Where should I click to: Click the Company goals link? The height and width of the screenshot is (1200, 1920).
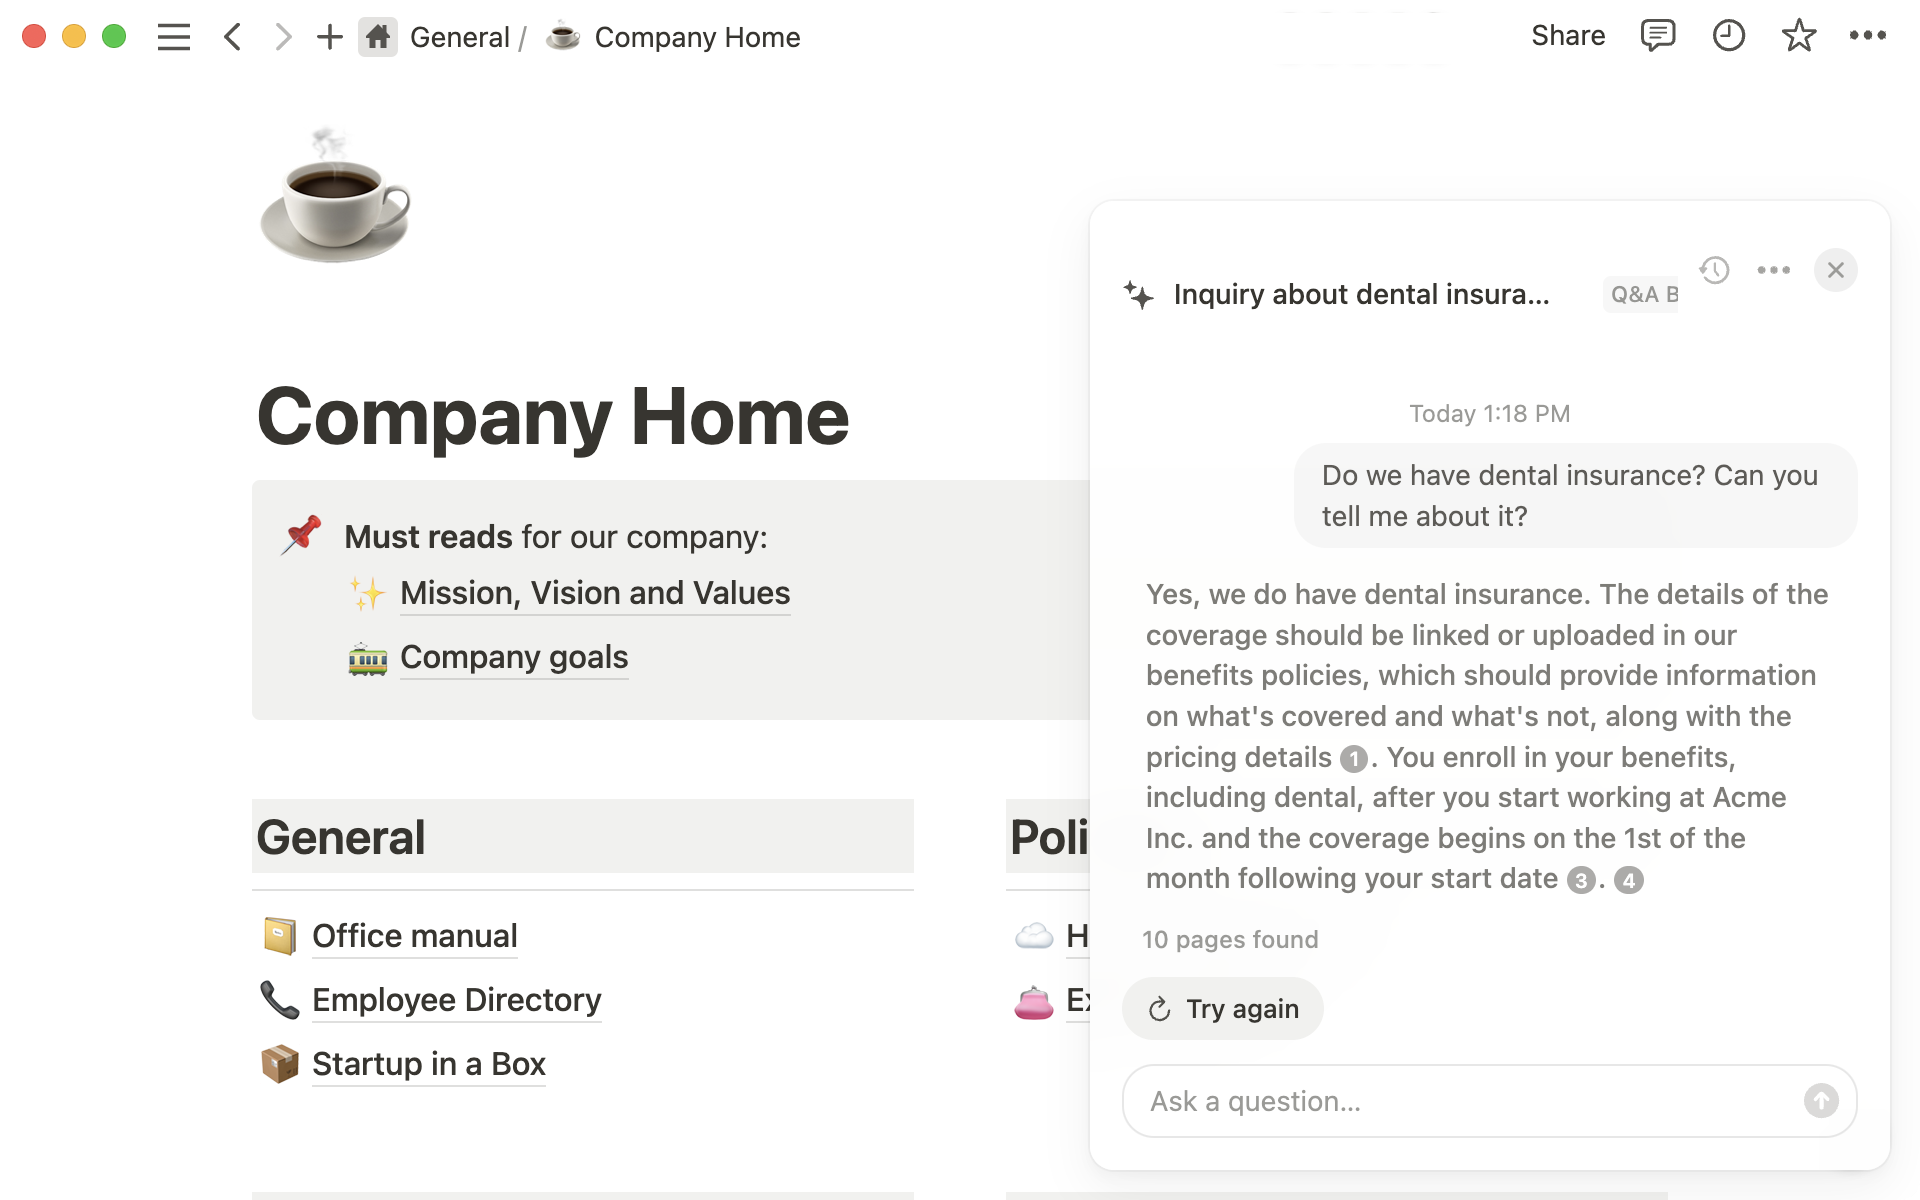[513, 657]
